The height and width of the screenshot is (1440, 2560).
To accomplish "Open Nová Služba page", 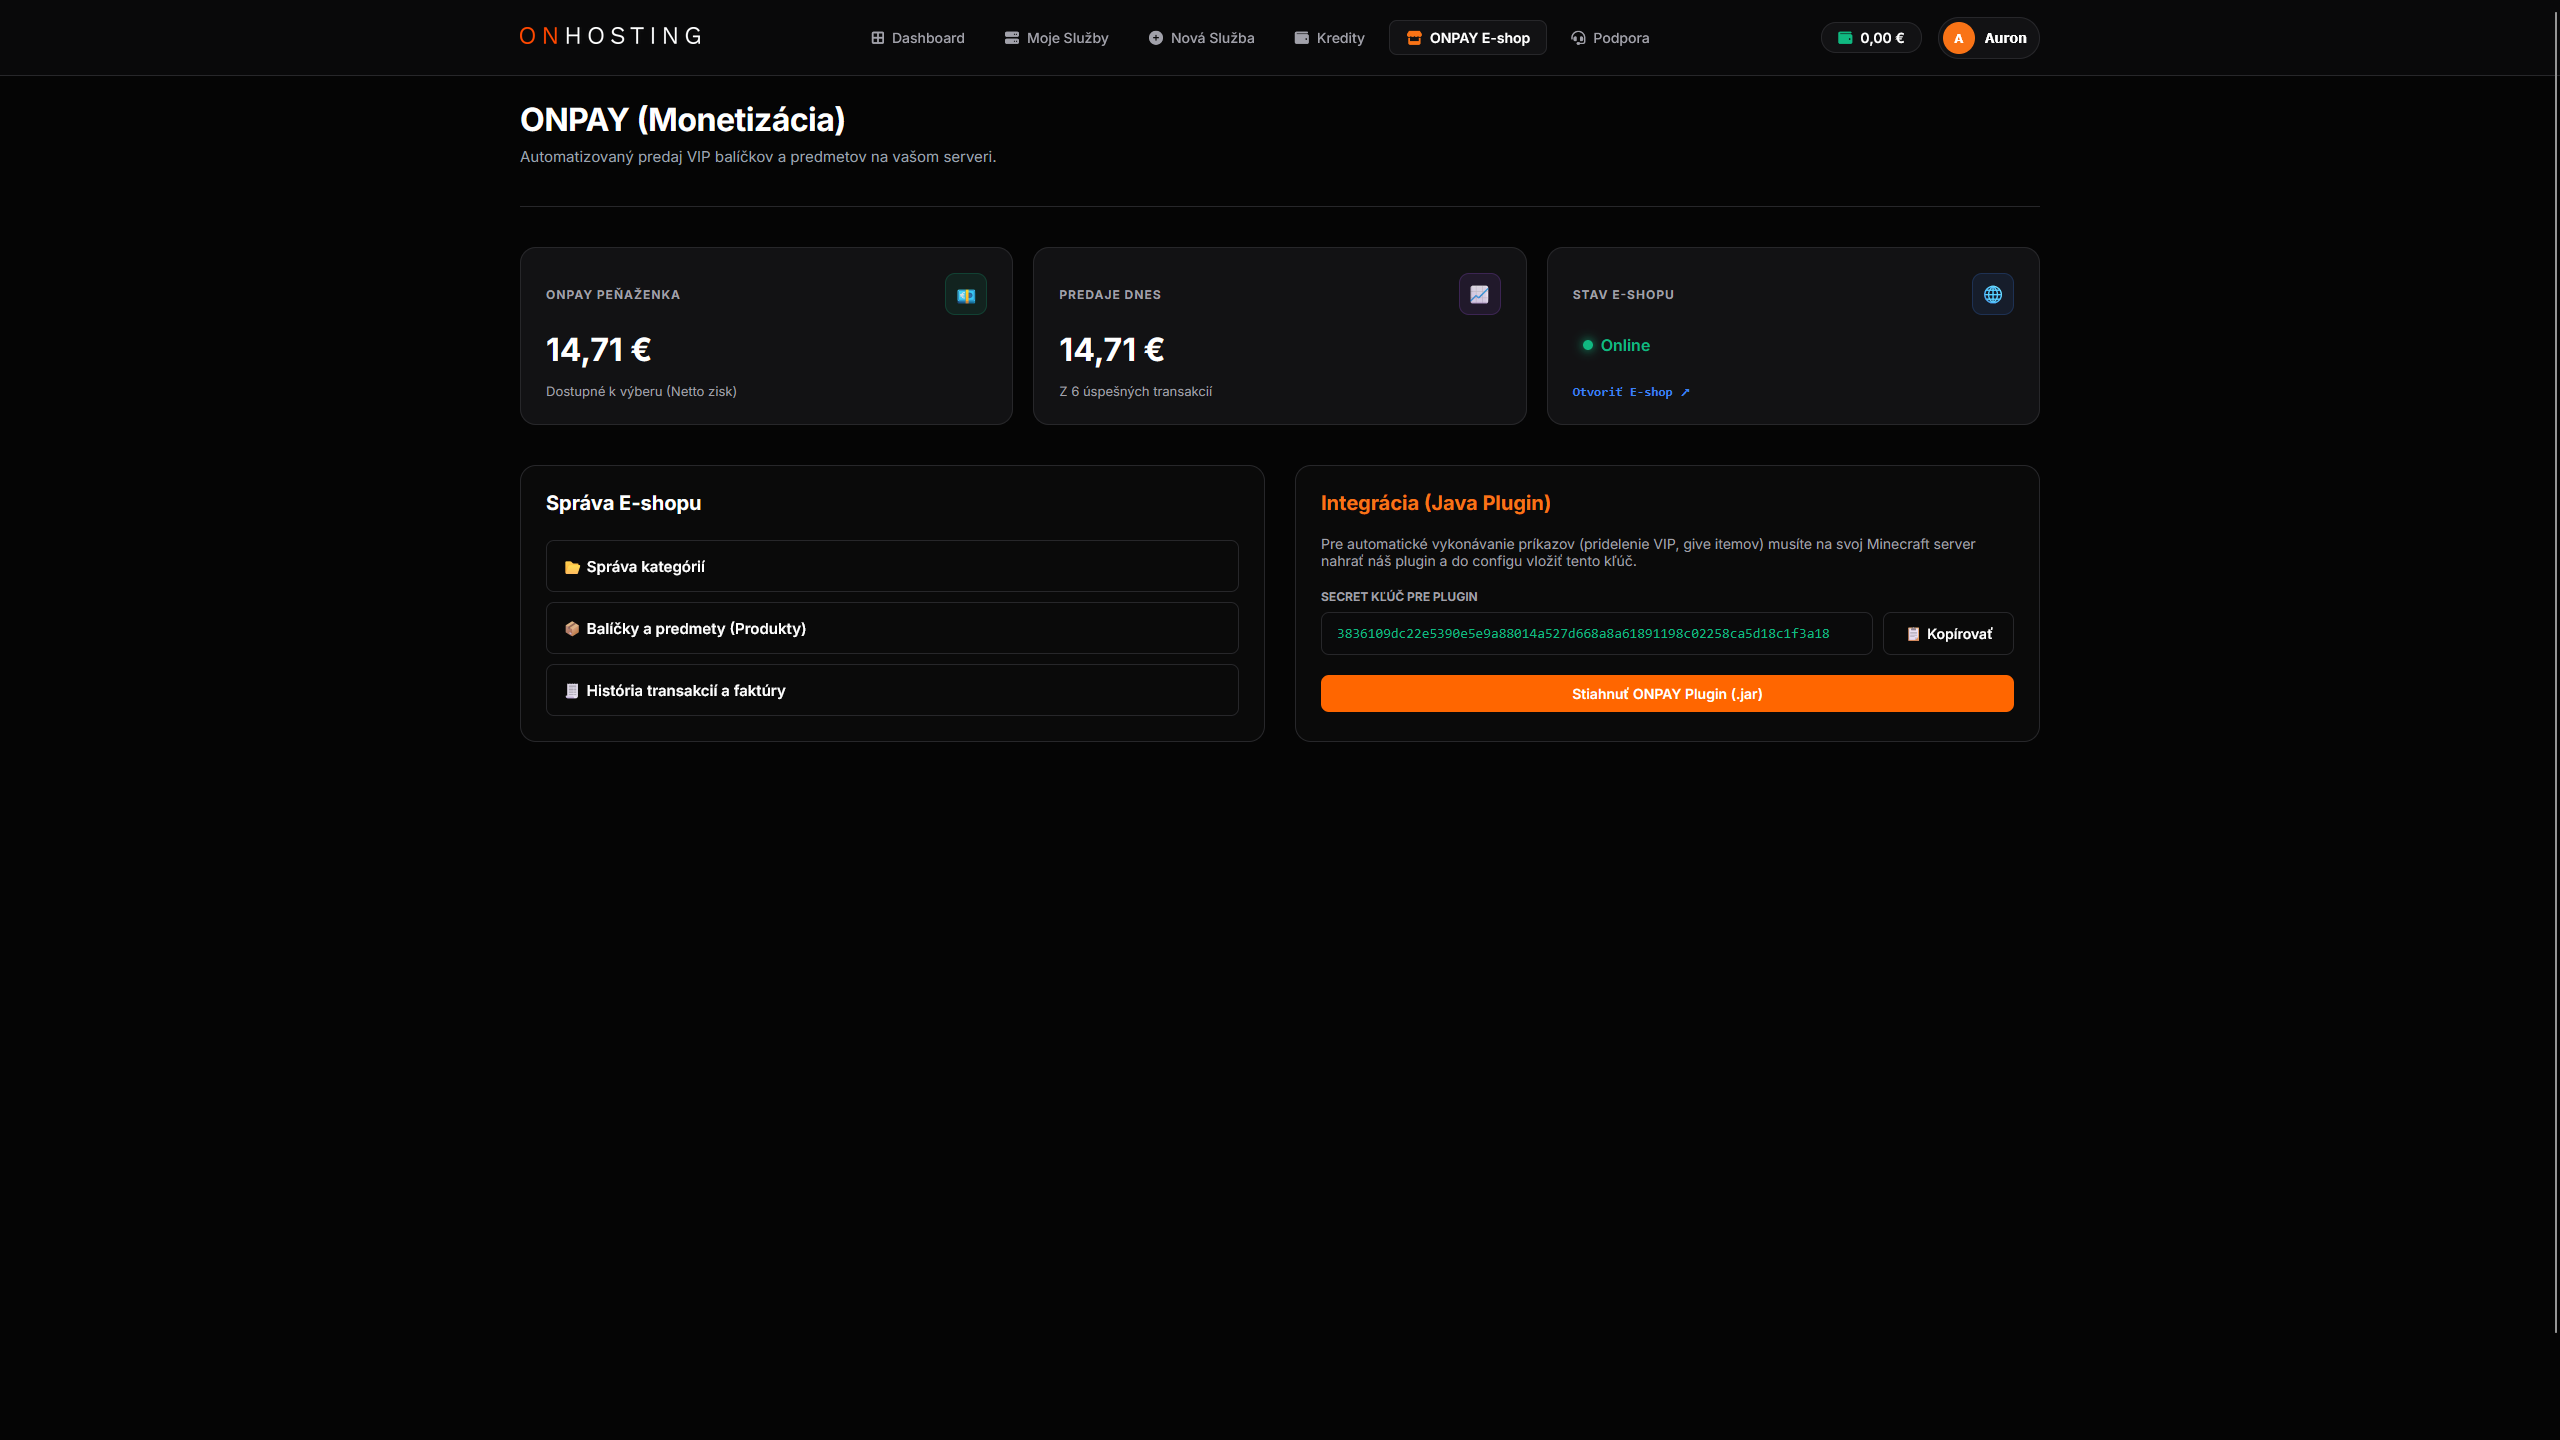I will 1201,38.
